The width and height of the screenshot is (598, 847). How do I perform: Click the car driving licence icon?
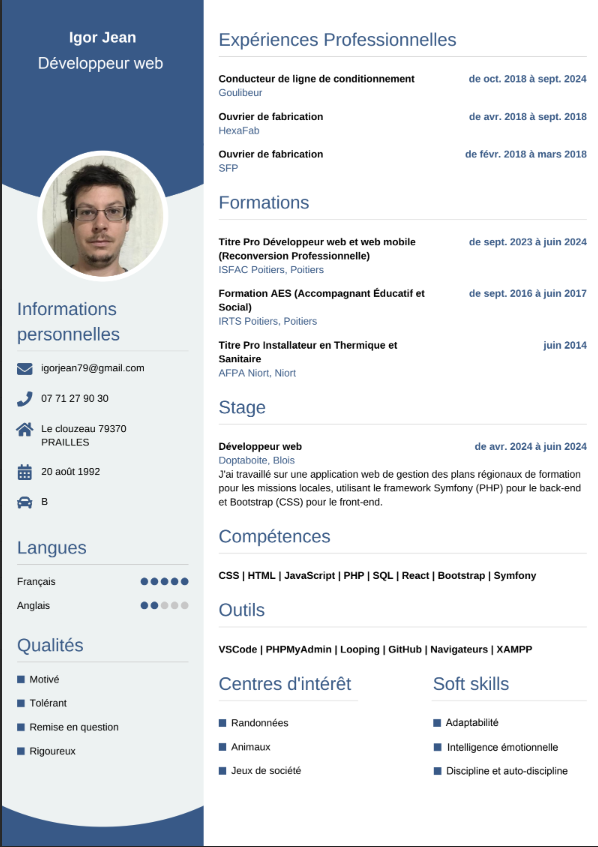click(x=25, y=502)
